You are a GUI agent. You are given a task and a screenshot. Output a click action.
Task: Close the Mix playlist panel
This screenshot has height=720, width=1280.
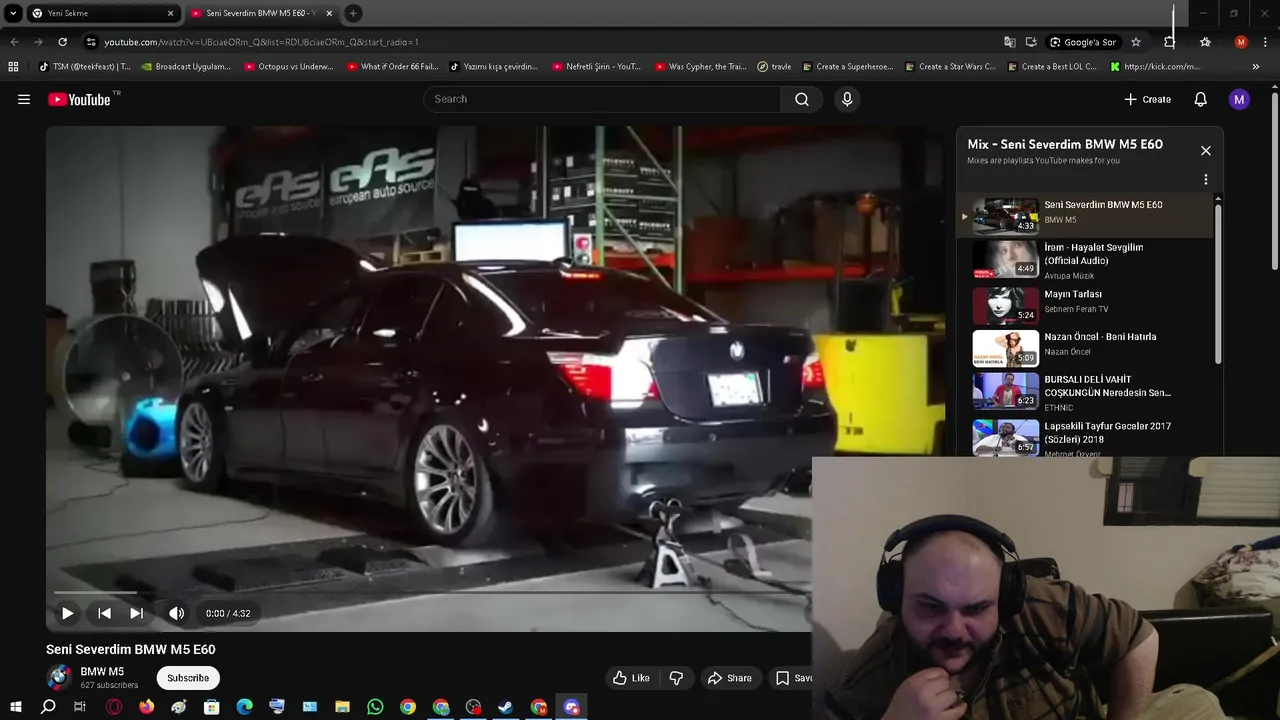pos(1206,151)
